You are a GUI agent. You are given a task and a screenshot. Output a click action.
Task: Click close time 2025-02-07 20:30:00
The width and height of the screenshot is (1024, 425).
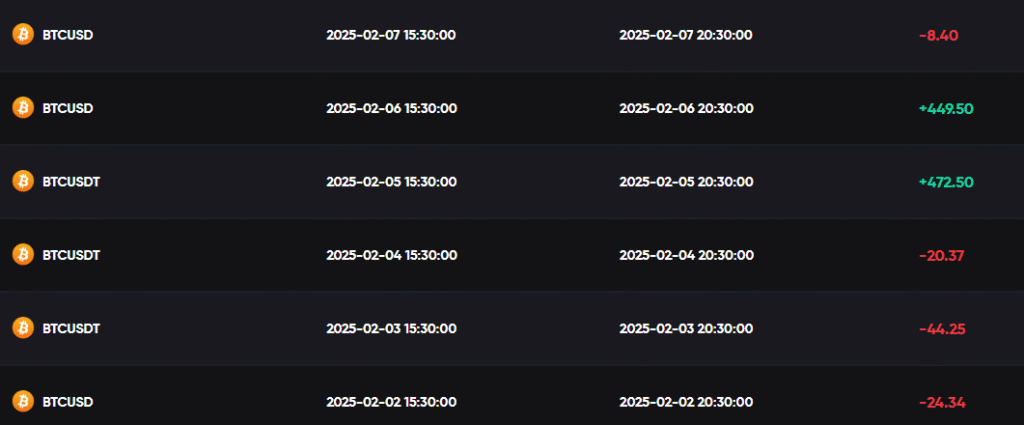click(x=686, y=35)
